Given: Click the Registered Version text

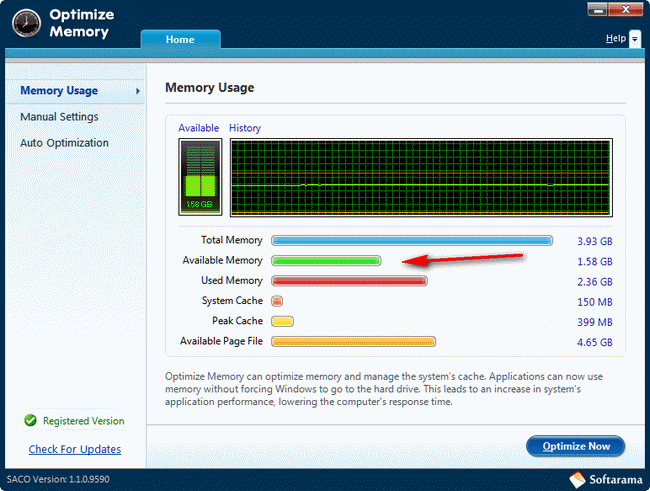Looking at the screenshot, I should 83,421.
